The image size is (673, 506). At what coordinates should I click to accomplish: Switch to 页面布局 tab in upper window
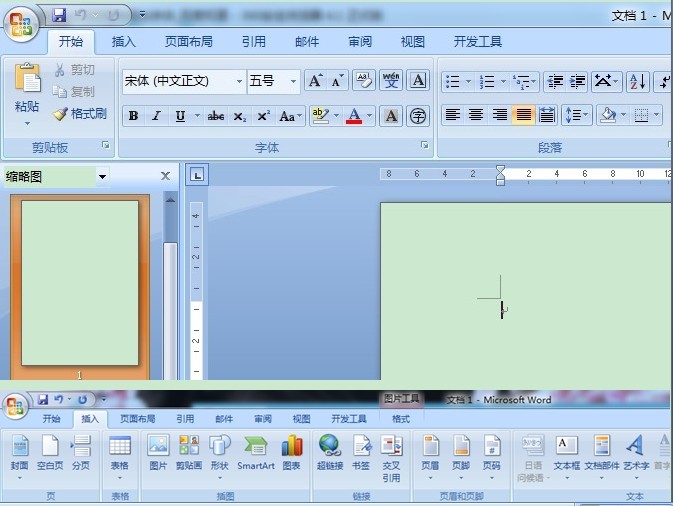point(189,42)
